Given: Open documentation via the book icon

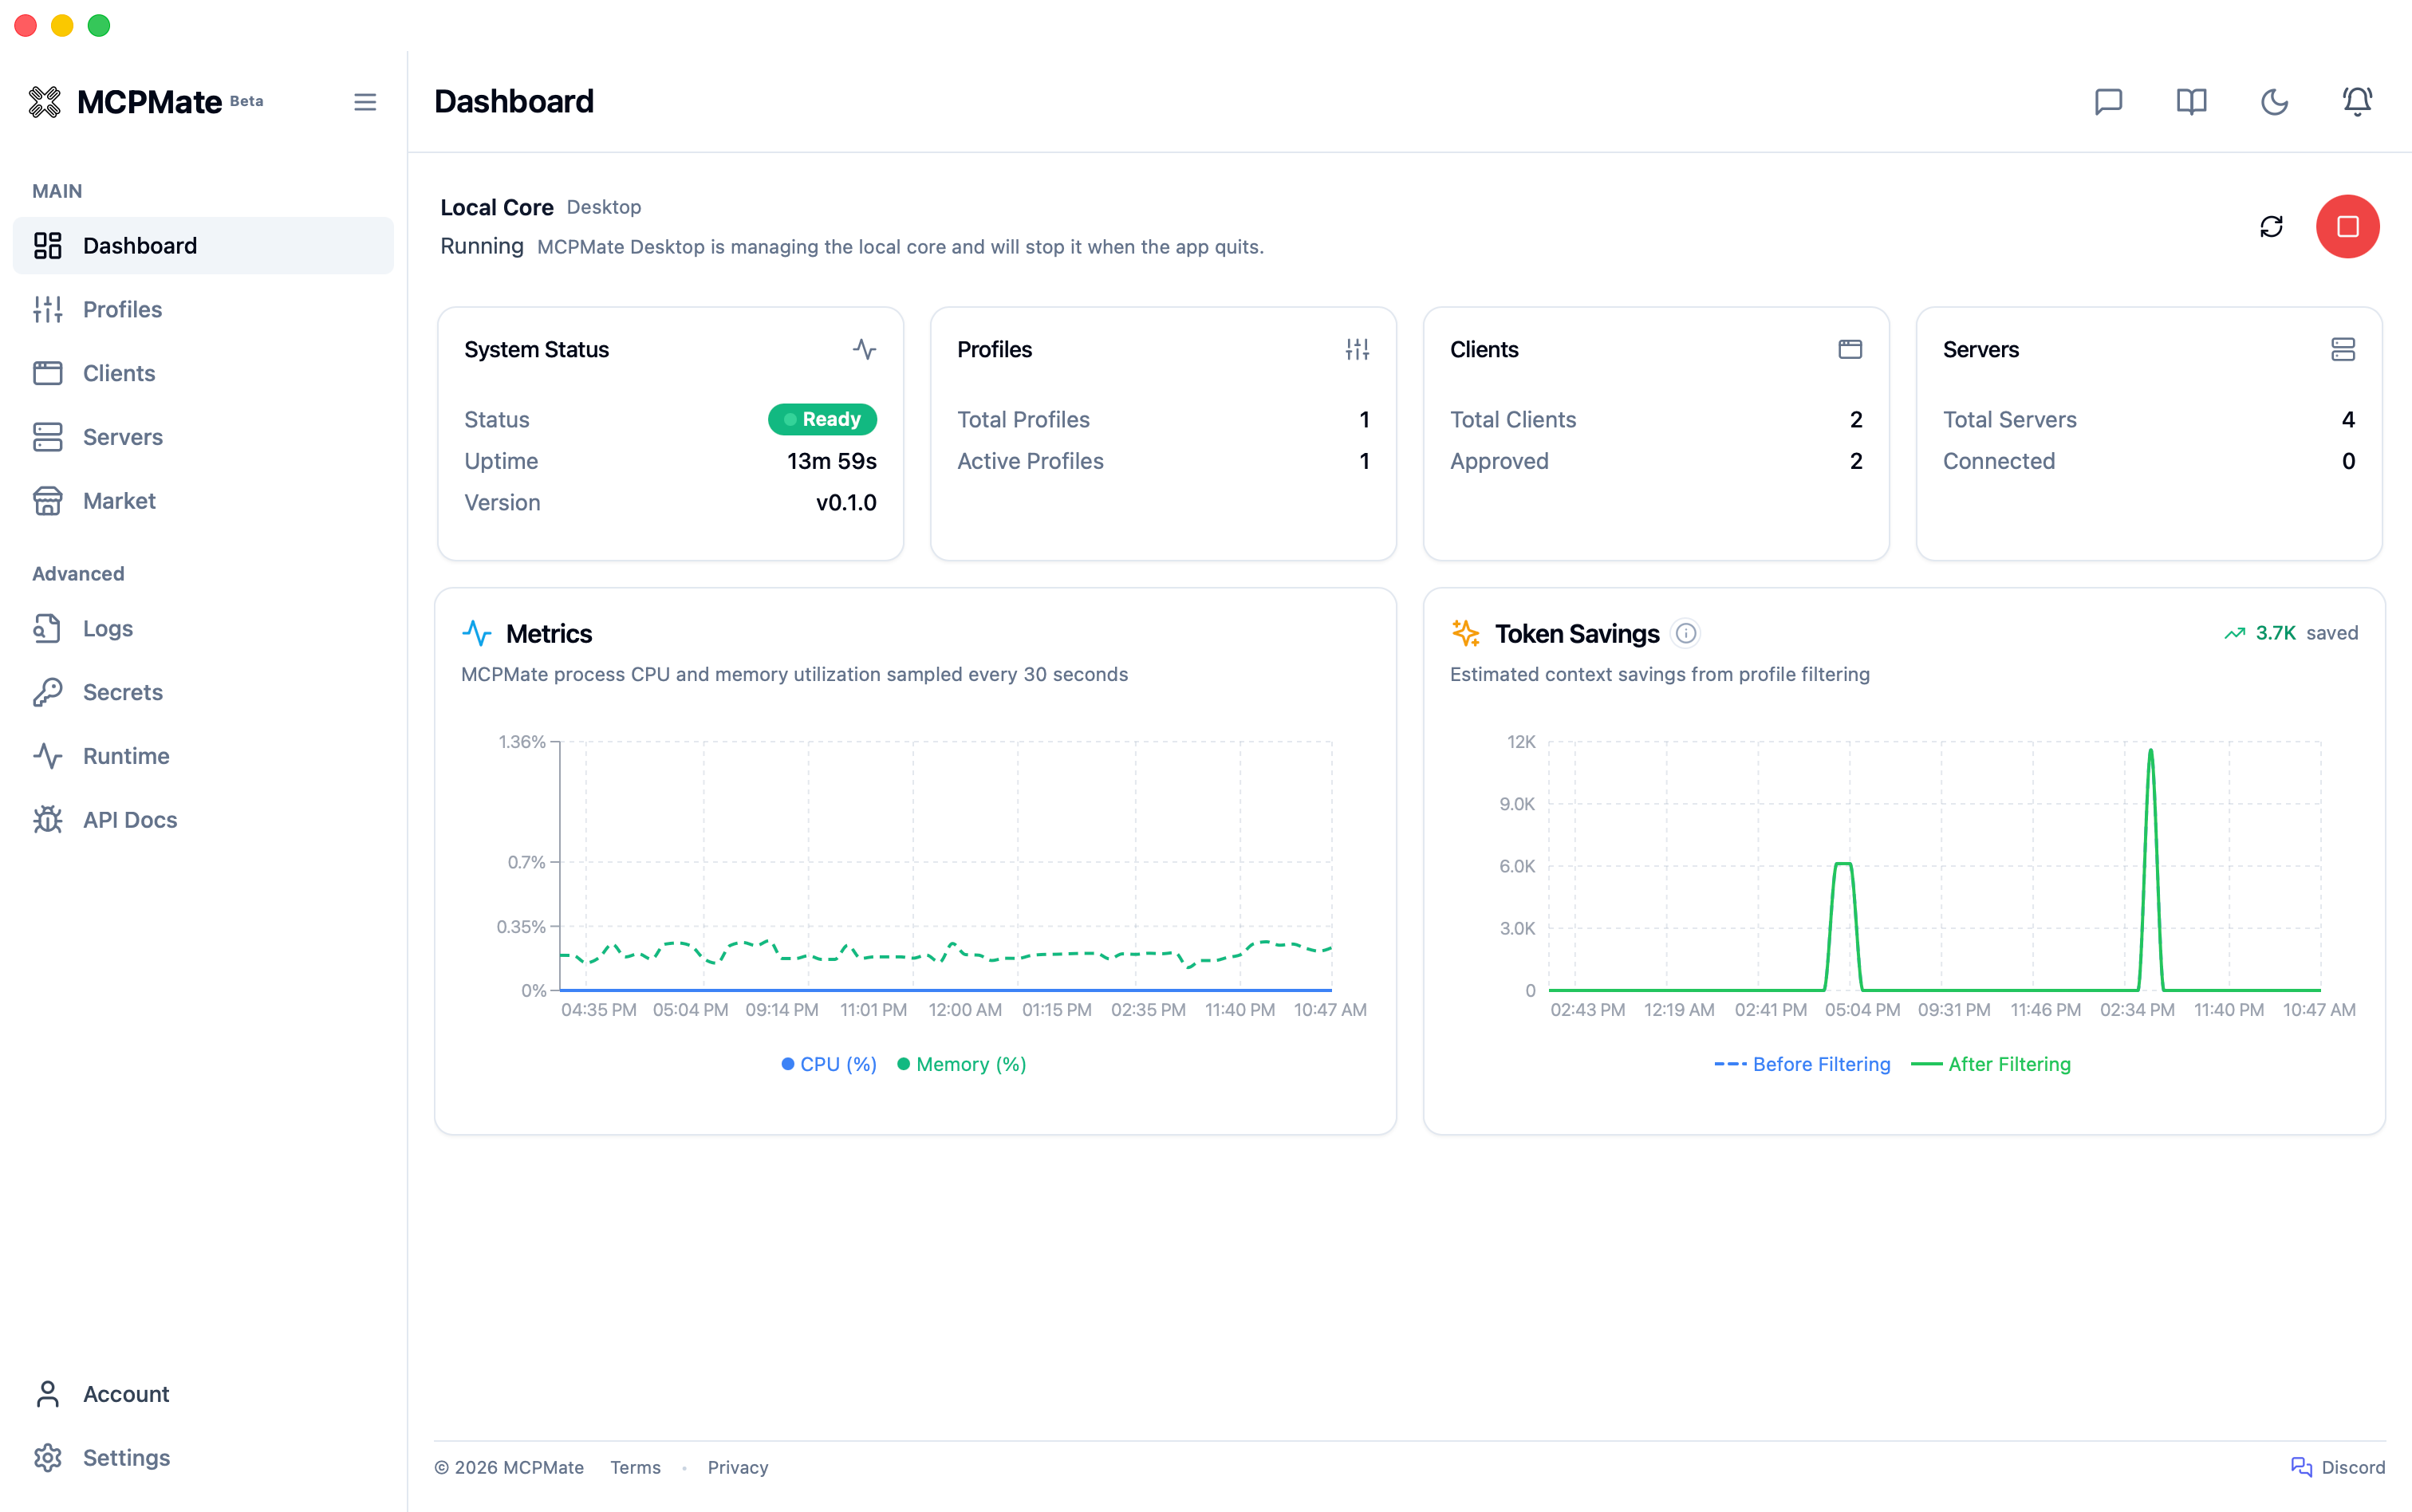Looking at the screenshot, I should pyautogui.click(x=2191, y=102).
